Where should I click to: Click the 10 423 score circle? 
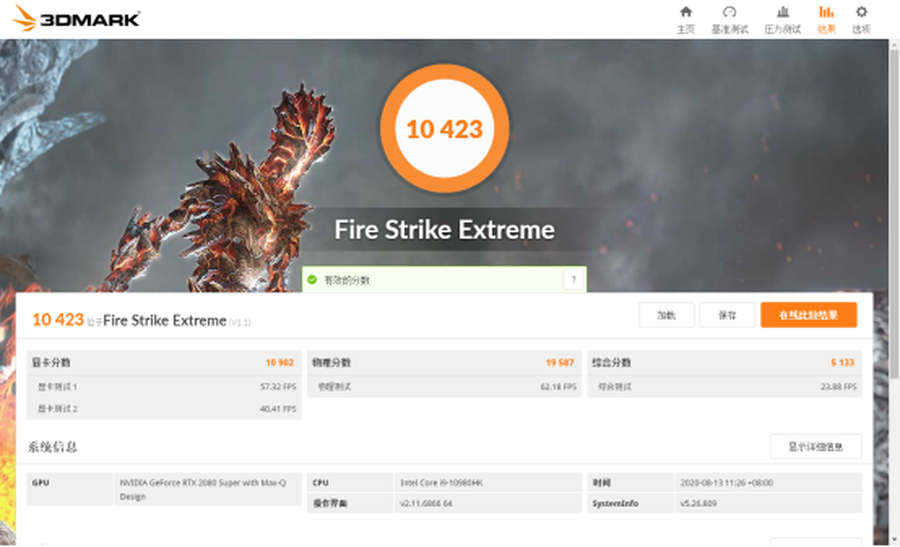[x=444, y=129]
